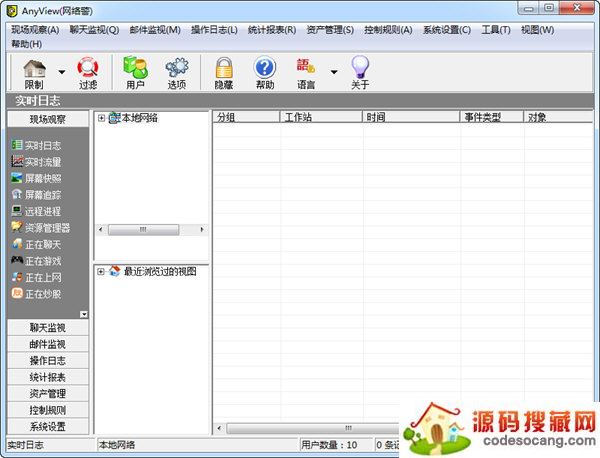Click the 关于 (About) light bulb icon
The height and width of the screenshot is (458, 600).
click(x=359, y=72)
